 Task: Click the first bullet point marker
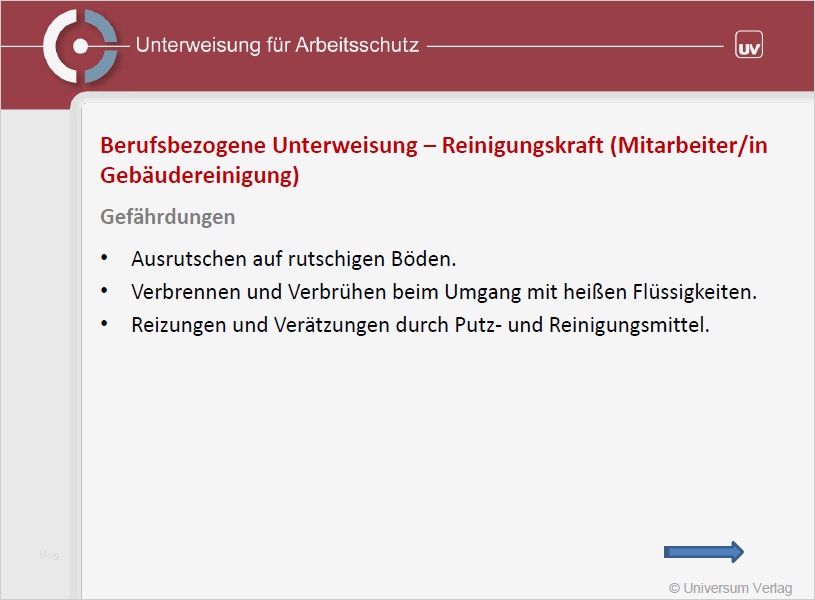pyautogui.click(x=104, y=259)
